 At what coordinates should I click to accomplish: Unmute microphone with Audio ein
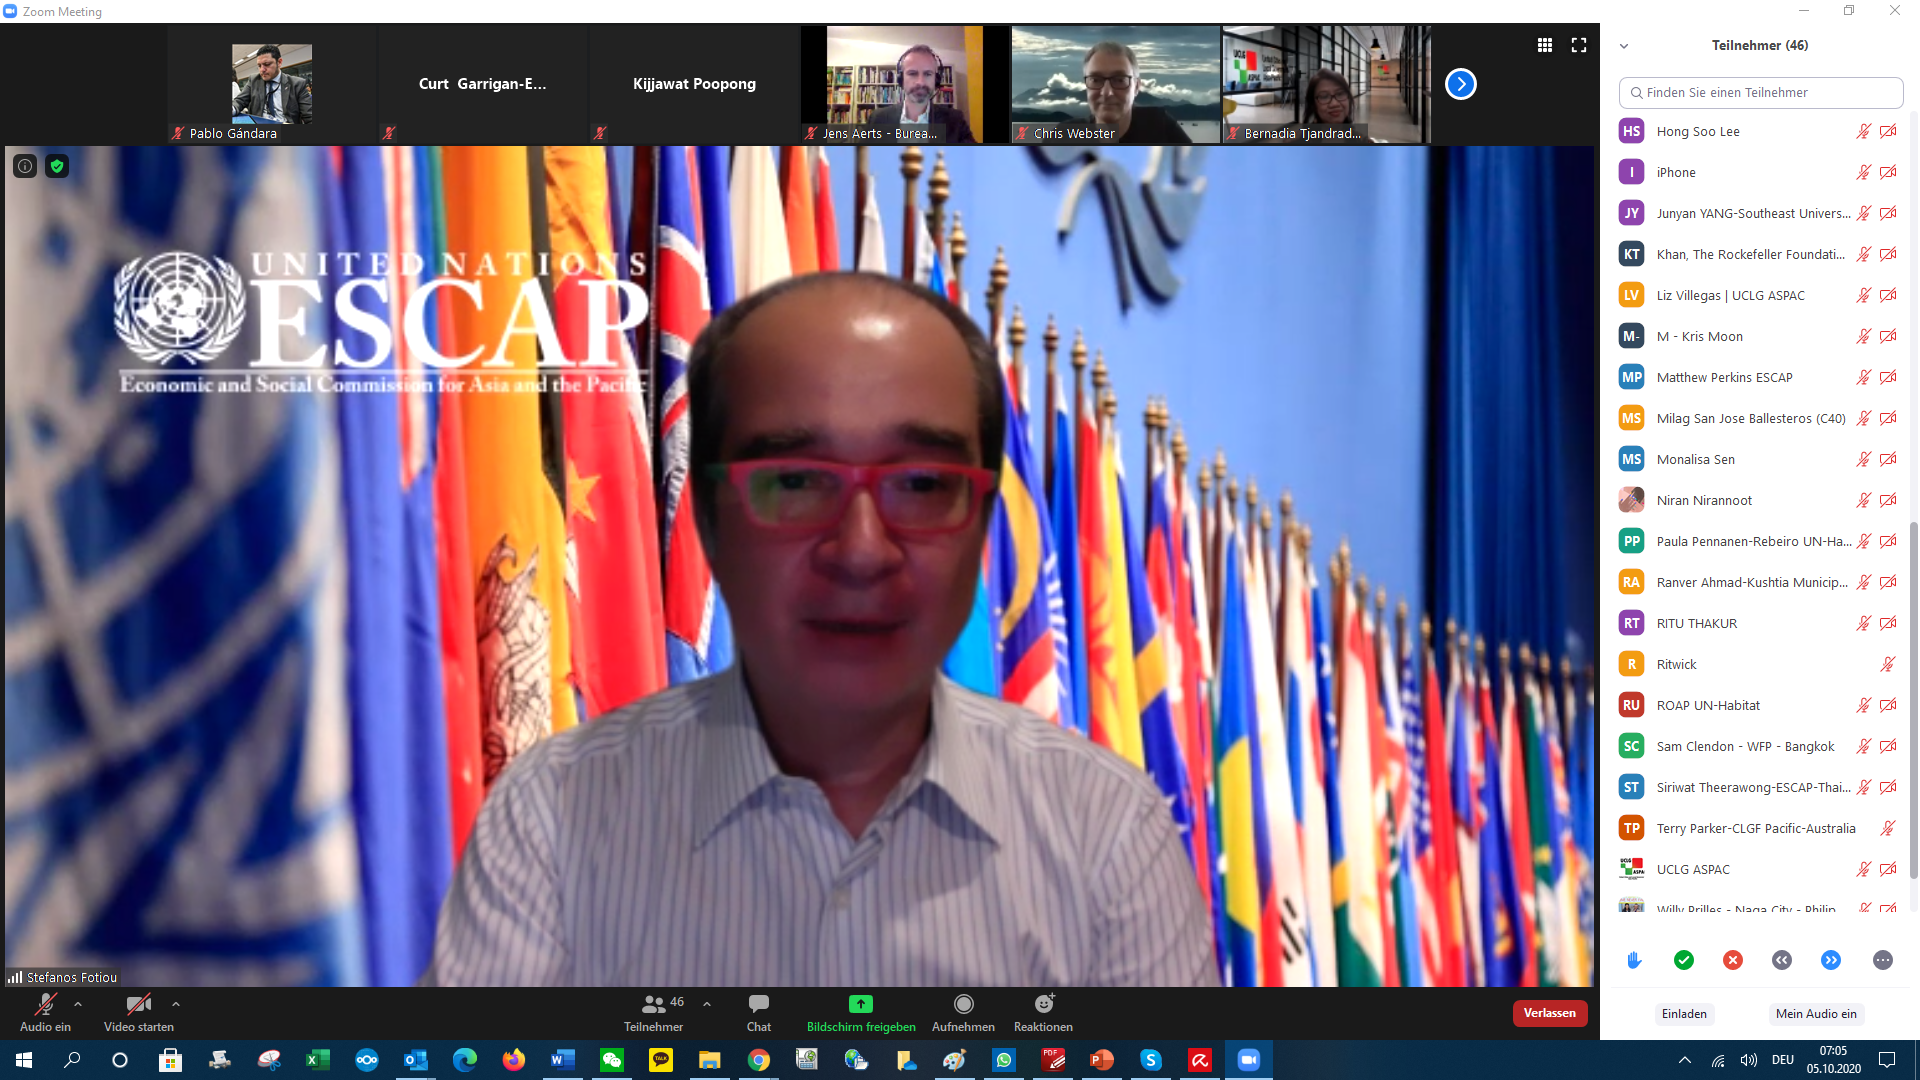tap(45, 1013)
